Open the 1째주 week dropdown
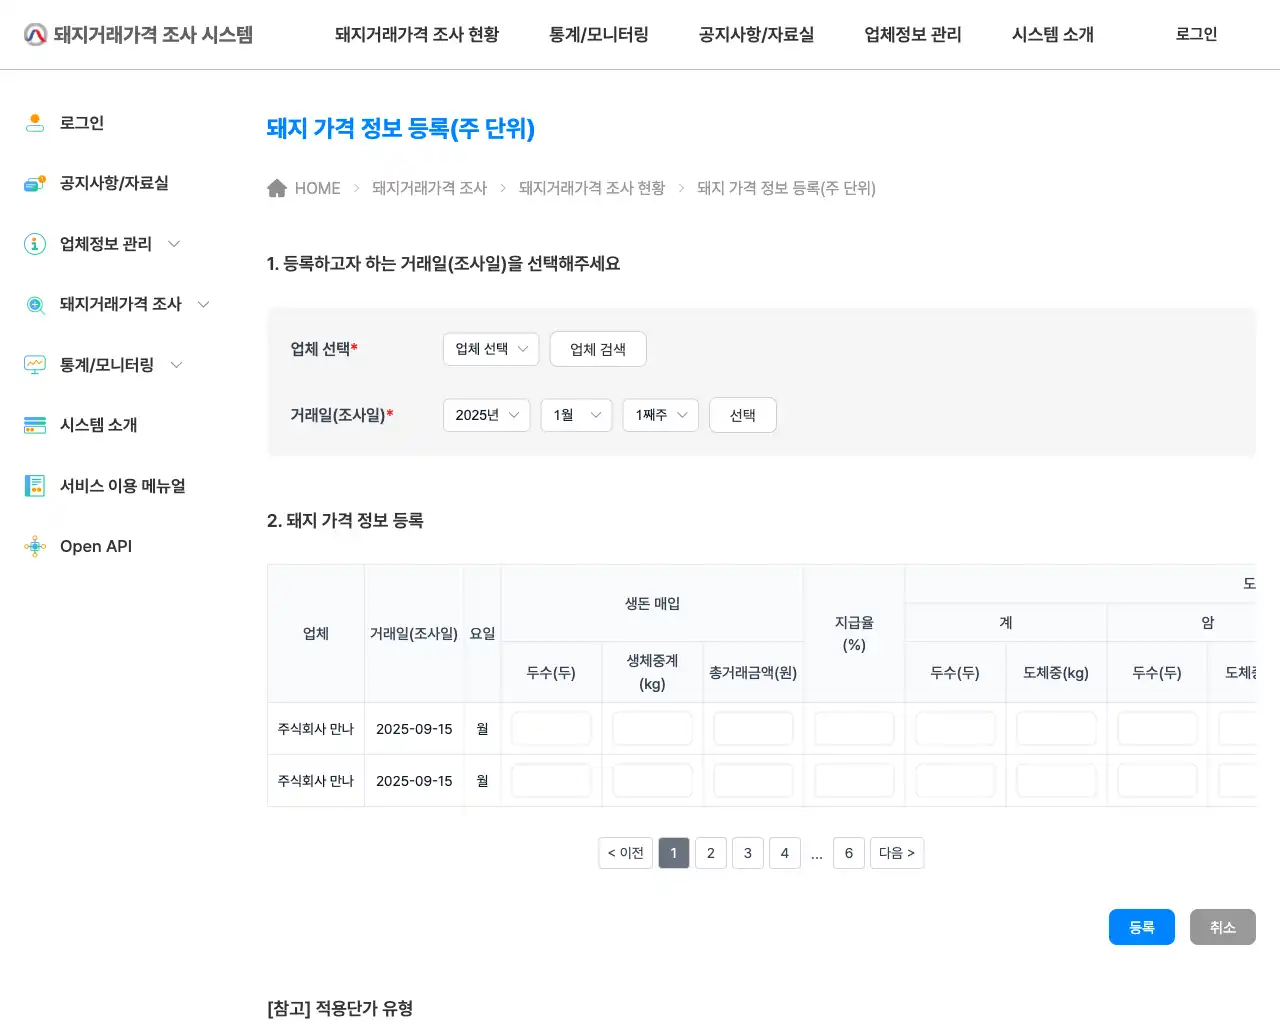Viewport: 1280px width, 1024px height. [x=660, y=415]
